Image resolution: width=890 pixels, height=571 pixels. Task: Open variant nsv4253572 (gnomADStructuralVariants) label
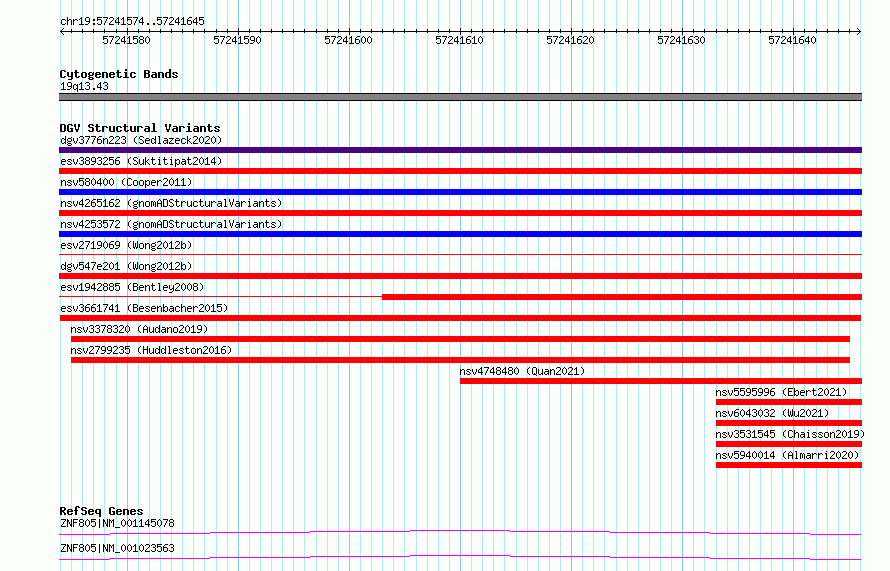tap(171, 224)
